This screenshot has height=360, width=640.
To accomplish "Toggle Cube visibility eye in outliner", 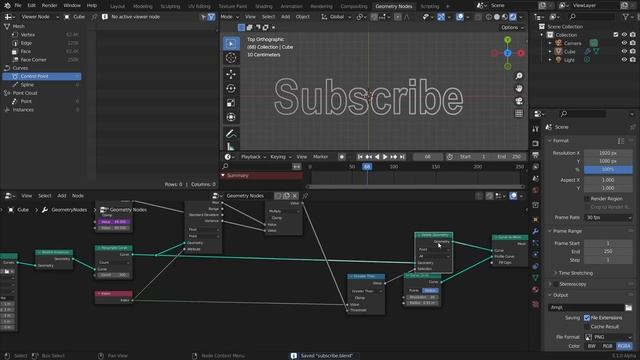I will coord(624,51).
